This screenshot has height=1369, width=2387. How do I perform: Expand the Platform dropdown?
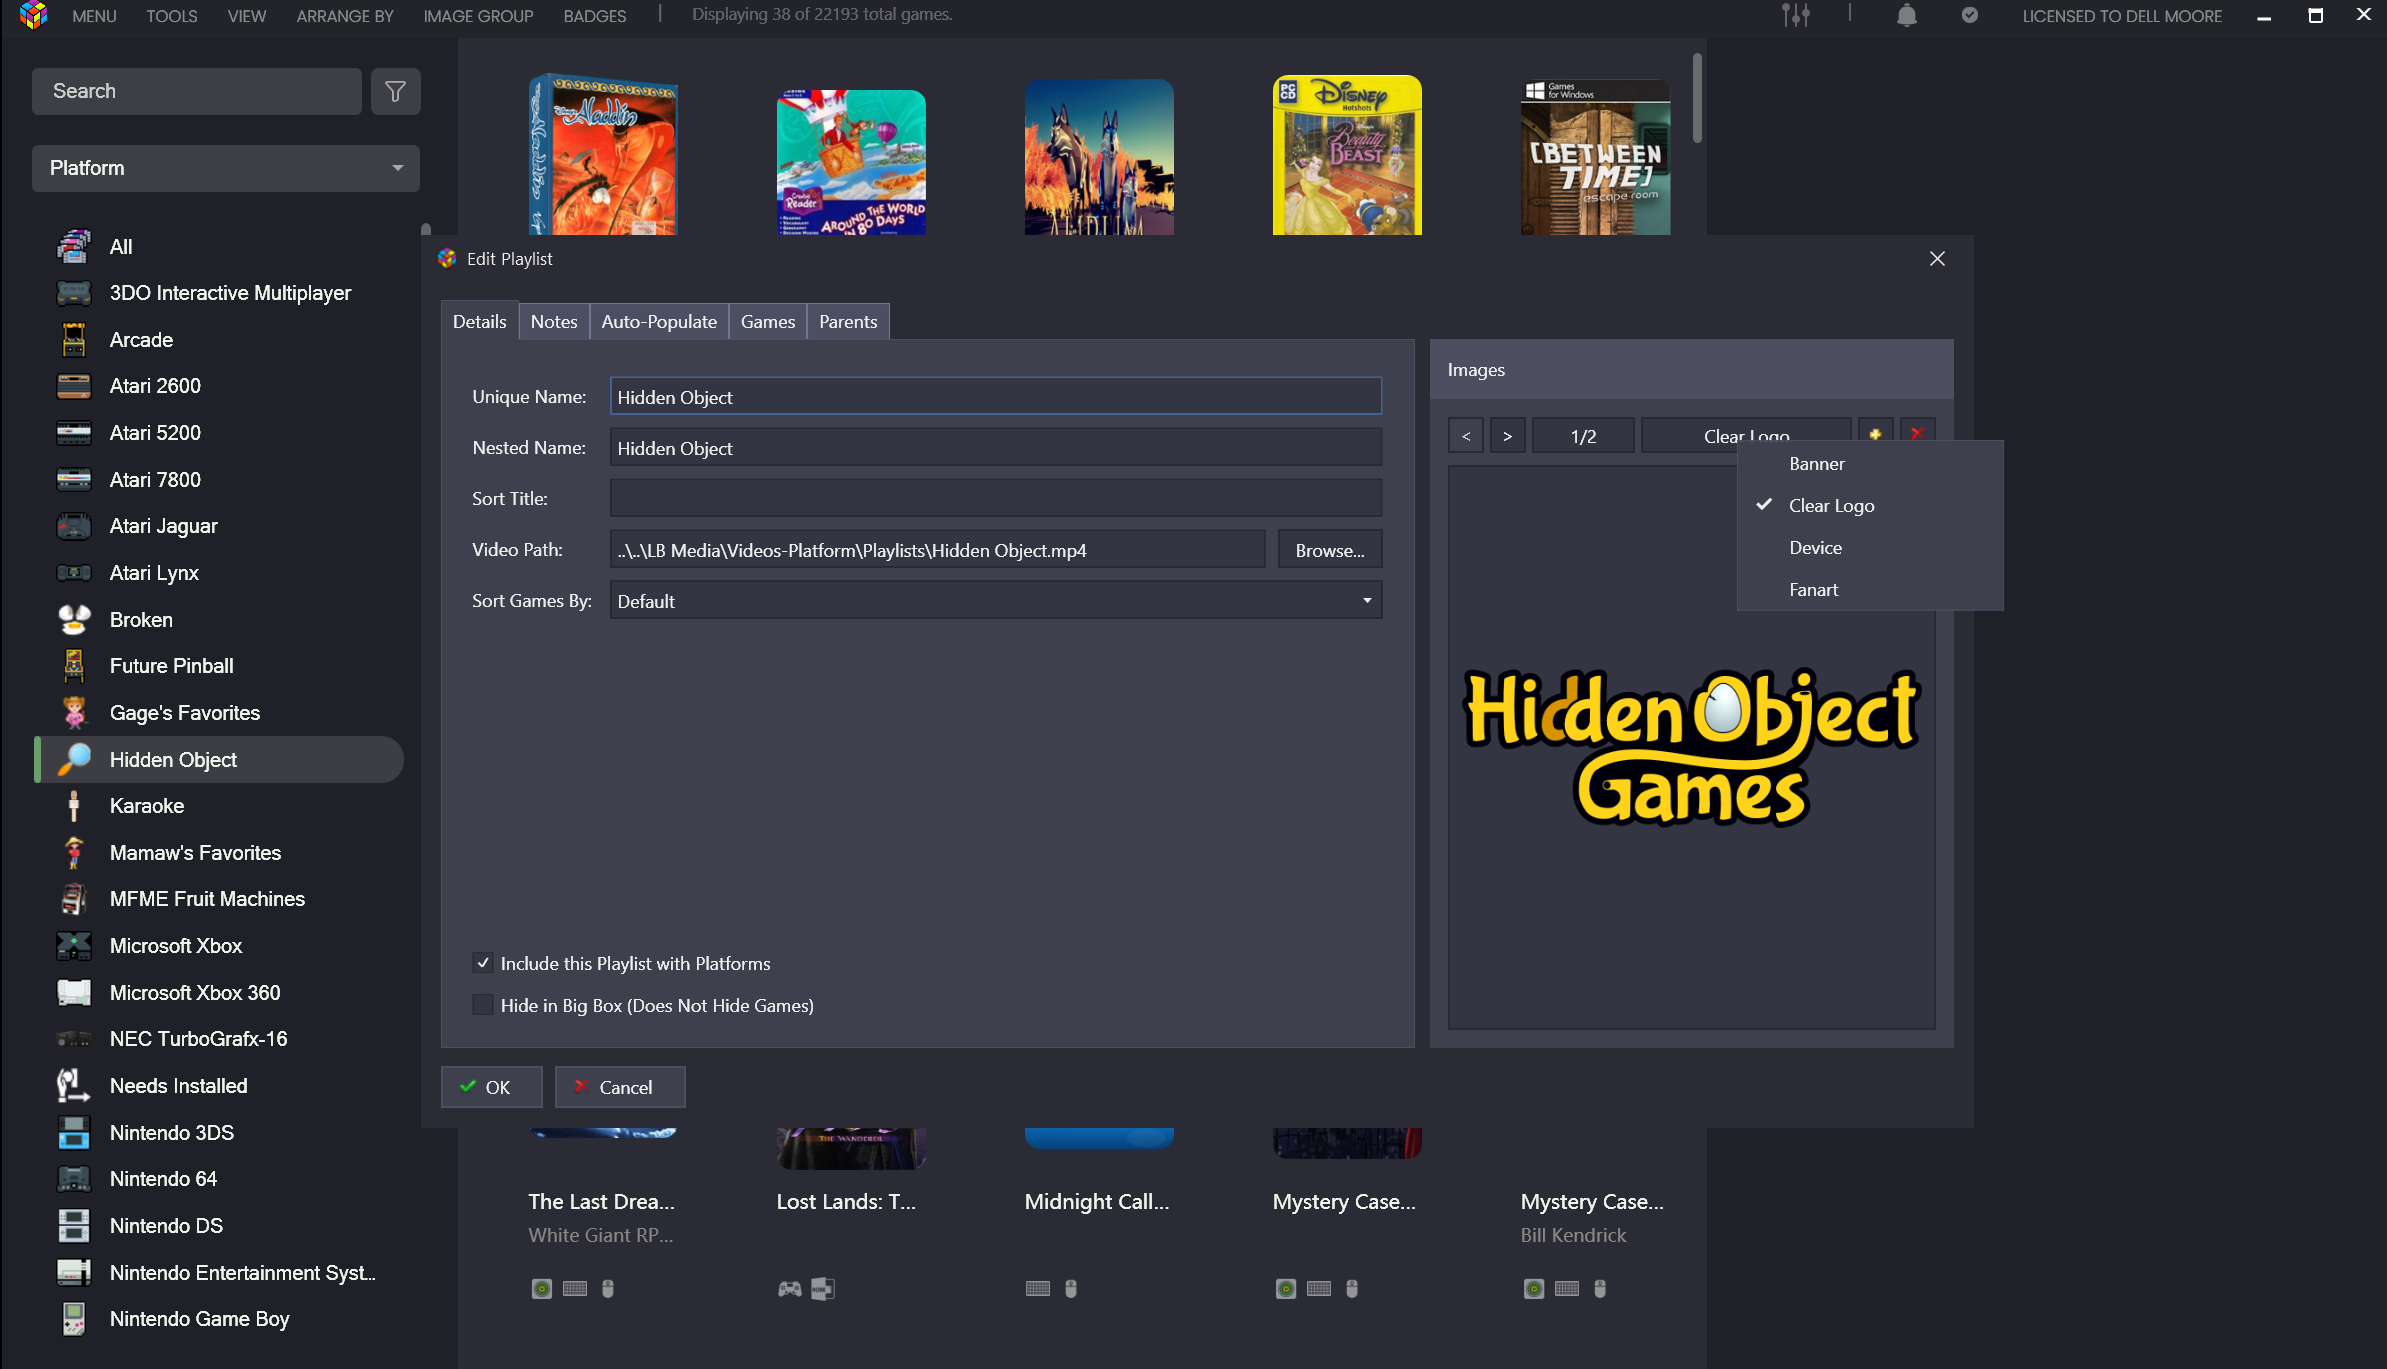pos(226,168)
